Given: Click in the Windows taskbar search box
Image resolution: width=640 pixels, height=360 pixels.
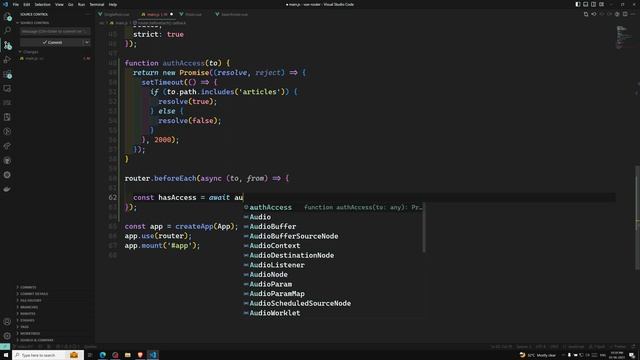Looking at the screenshot, I should 48,355.
